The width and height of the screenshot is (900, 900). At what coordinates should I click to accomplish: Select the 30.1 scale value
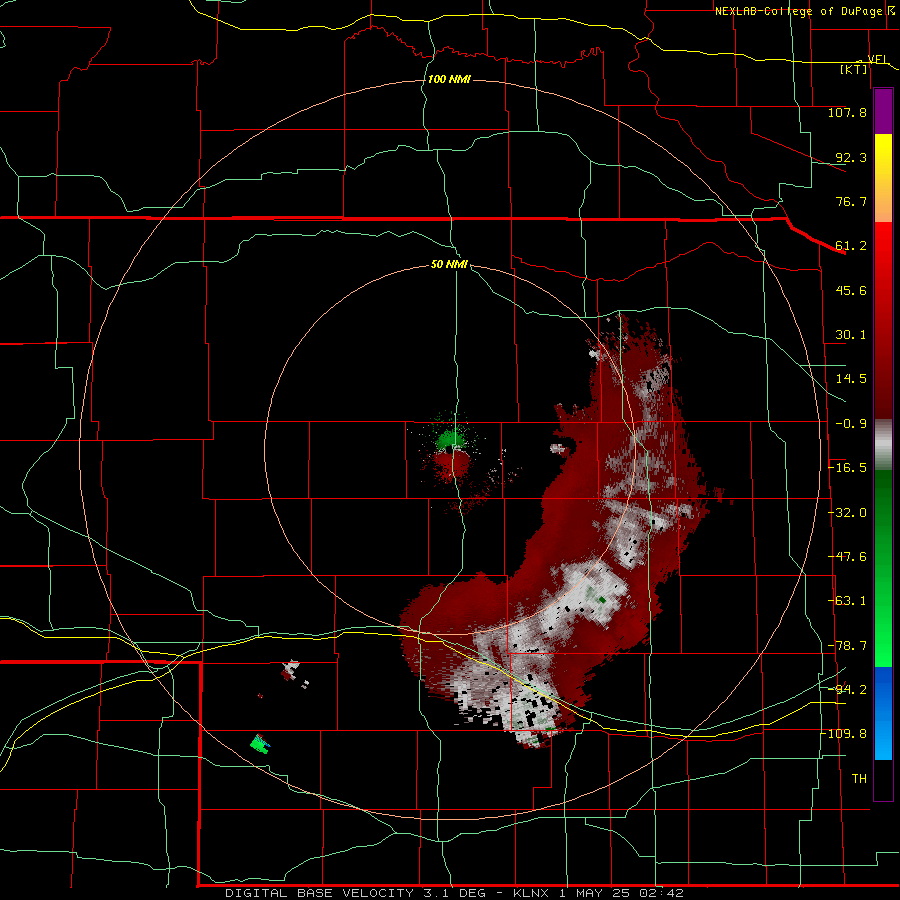pos(851,335)
